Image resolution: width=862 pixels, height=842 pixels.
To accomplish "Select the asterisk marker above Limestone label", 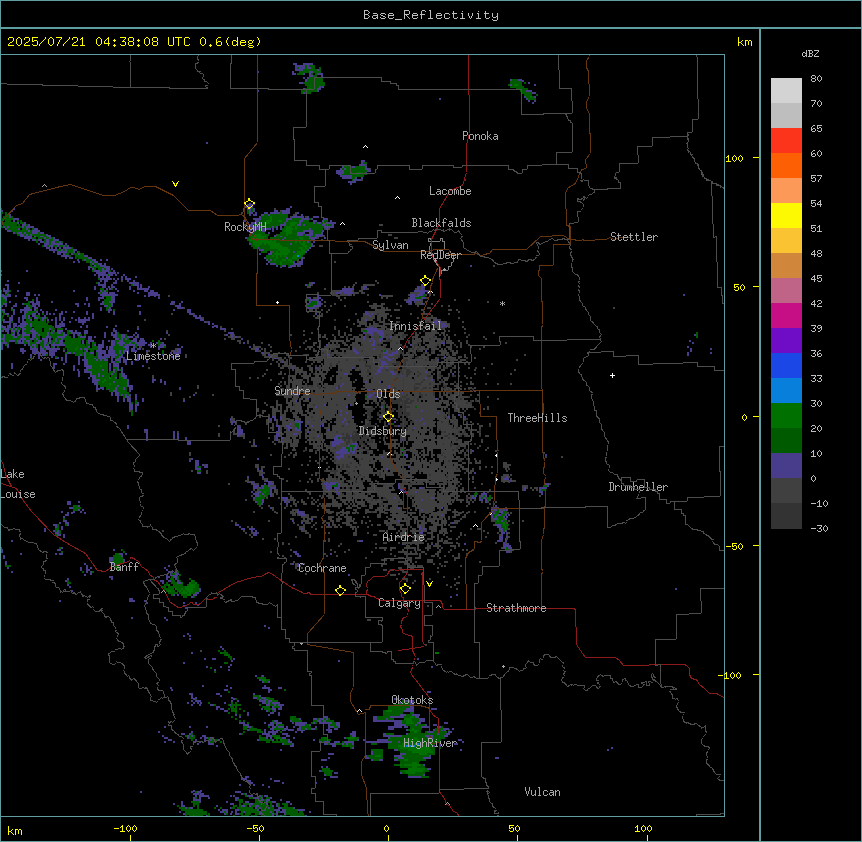I will pyautogui.click(x=153, y=345).
